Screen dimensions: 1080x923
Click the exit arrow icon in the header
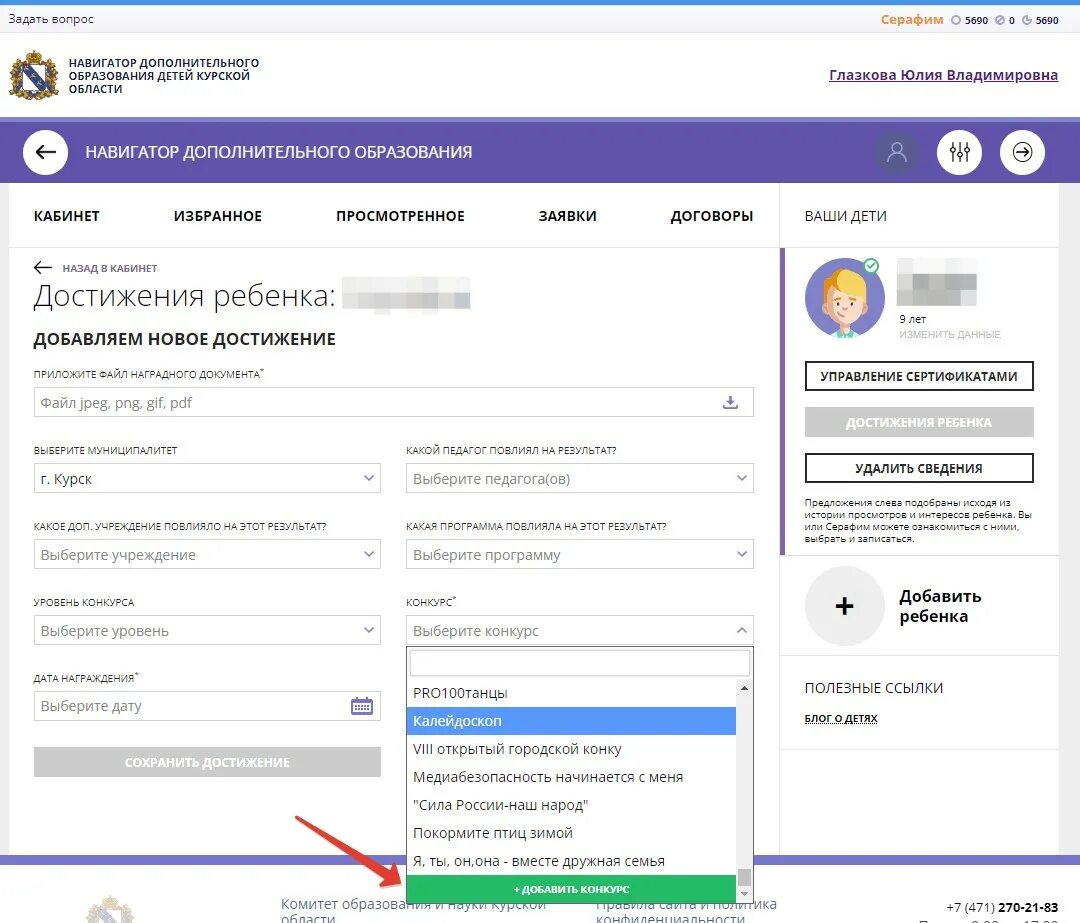[1022, 151]
